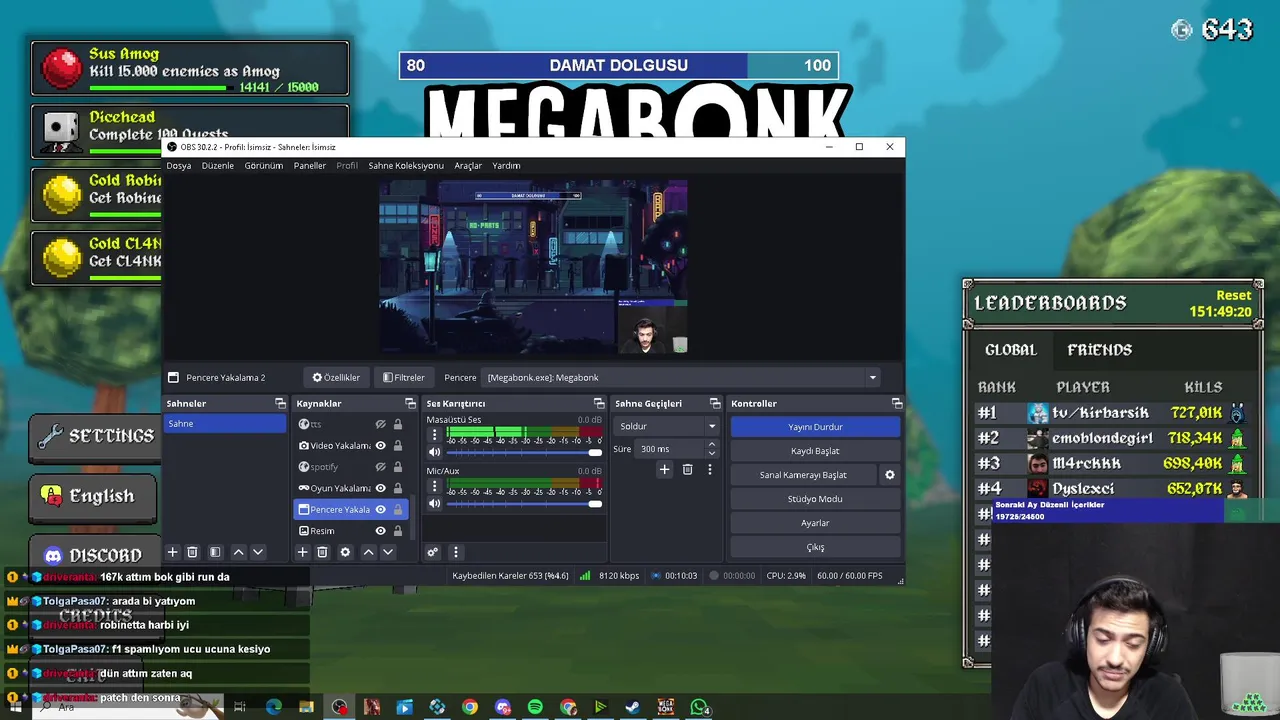Screen dimensions: 1280x720
Task: Open advanced audio properties gears icon in mixer
Action: (x=432, y=552)
